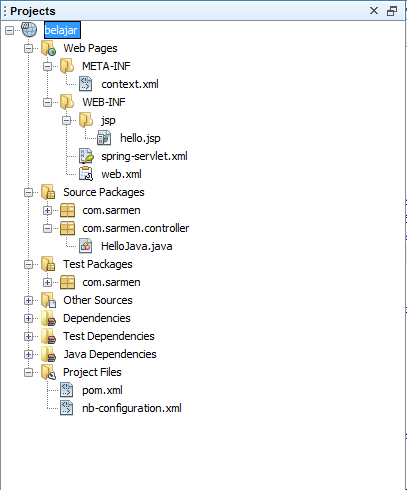The image size is (407, 490).
Task: Click the HelloJava.java file icon
Action: 86,246
